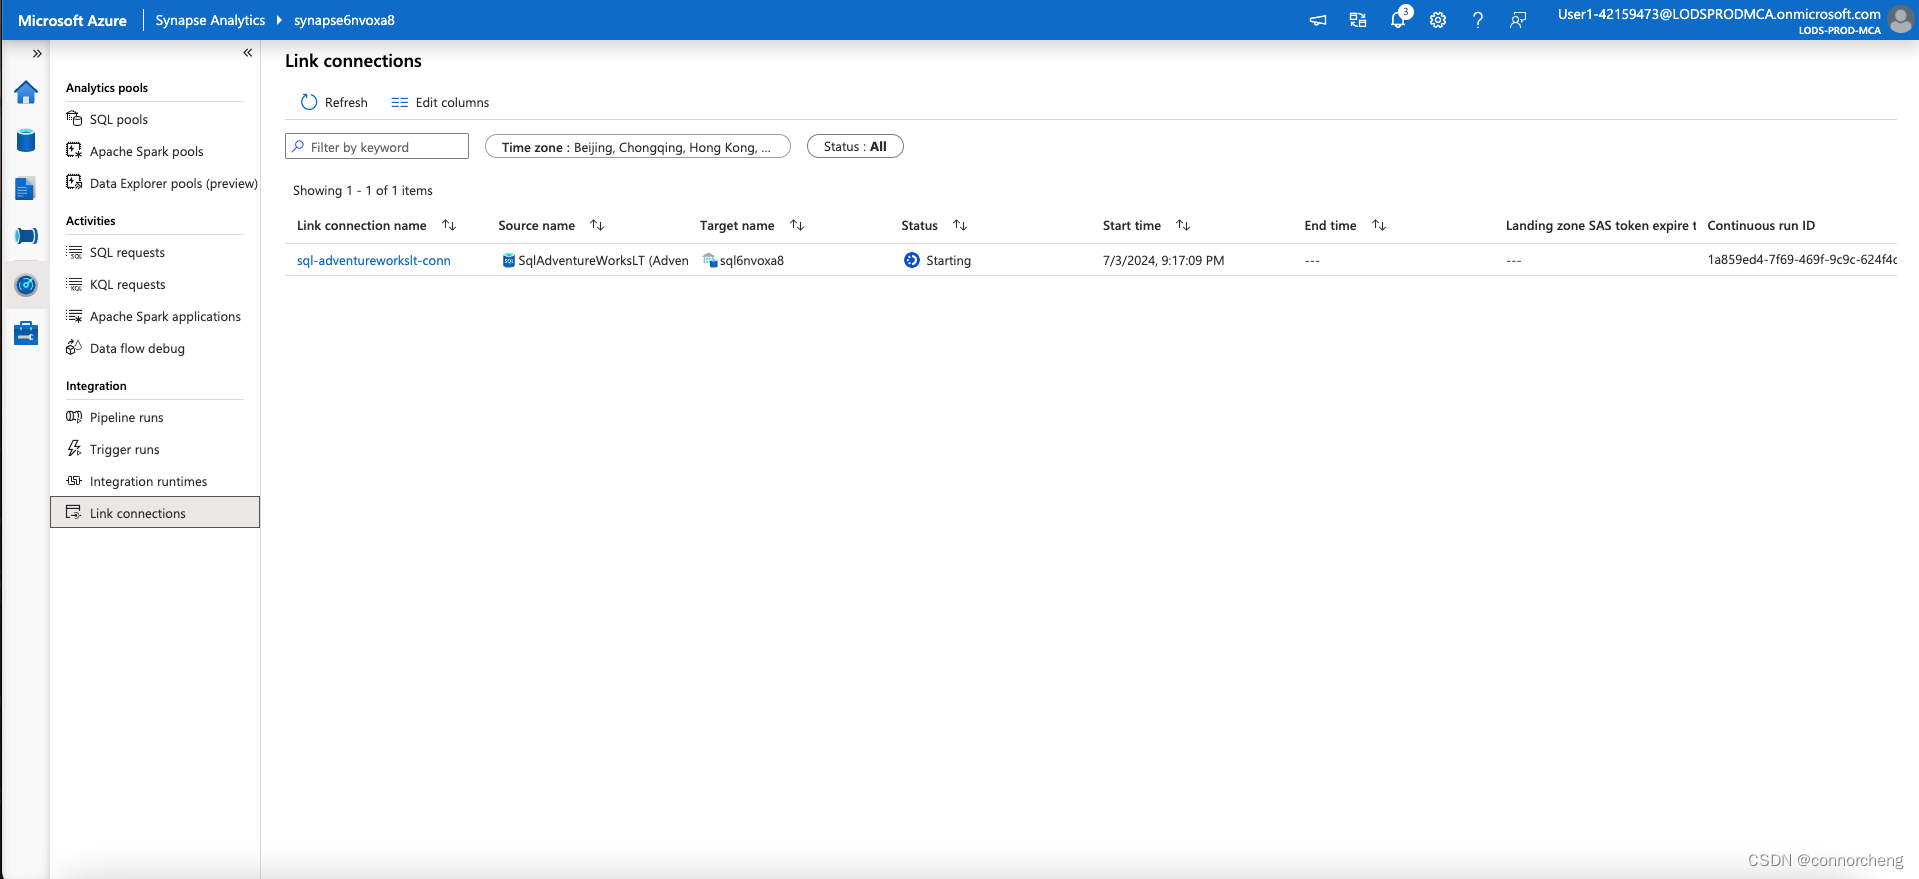Click SqlAdventureWorksLT source name cell
This screenshot has height=879, width=1919.
[x=595, y=260]
